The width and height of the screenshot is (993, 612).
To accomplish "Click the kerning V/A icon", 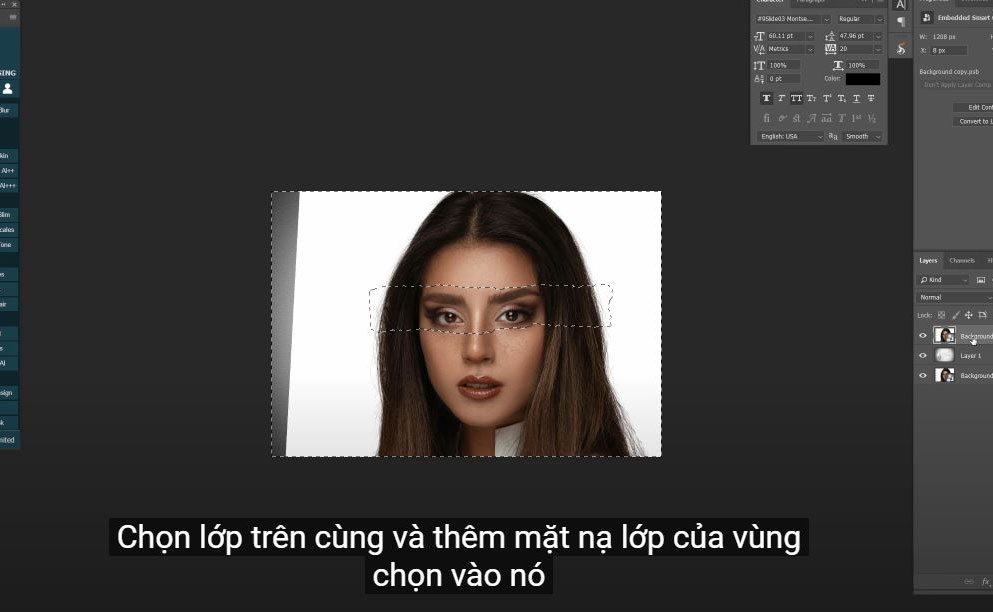I will 759,49.
